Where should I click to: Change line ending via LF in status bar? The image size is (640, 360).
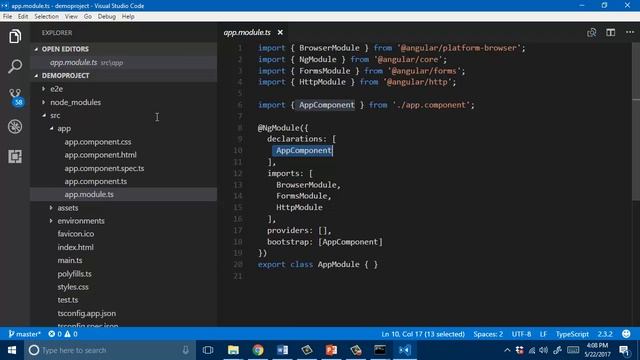coord(543,334)
